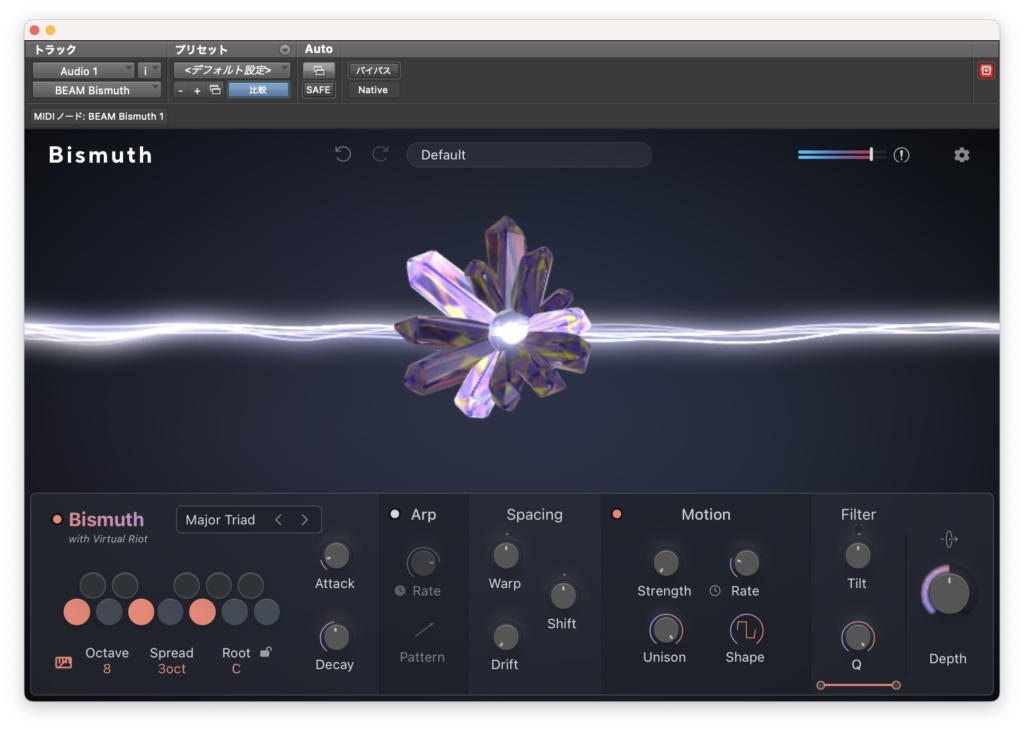
Task: Click the undo arrow icon
Action: click(x=343, y=154)
